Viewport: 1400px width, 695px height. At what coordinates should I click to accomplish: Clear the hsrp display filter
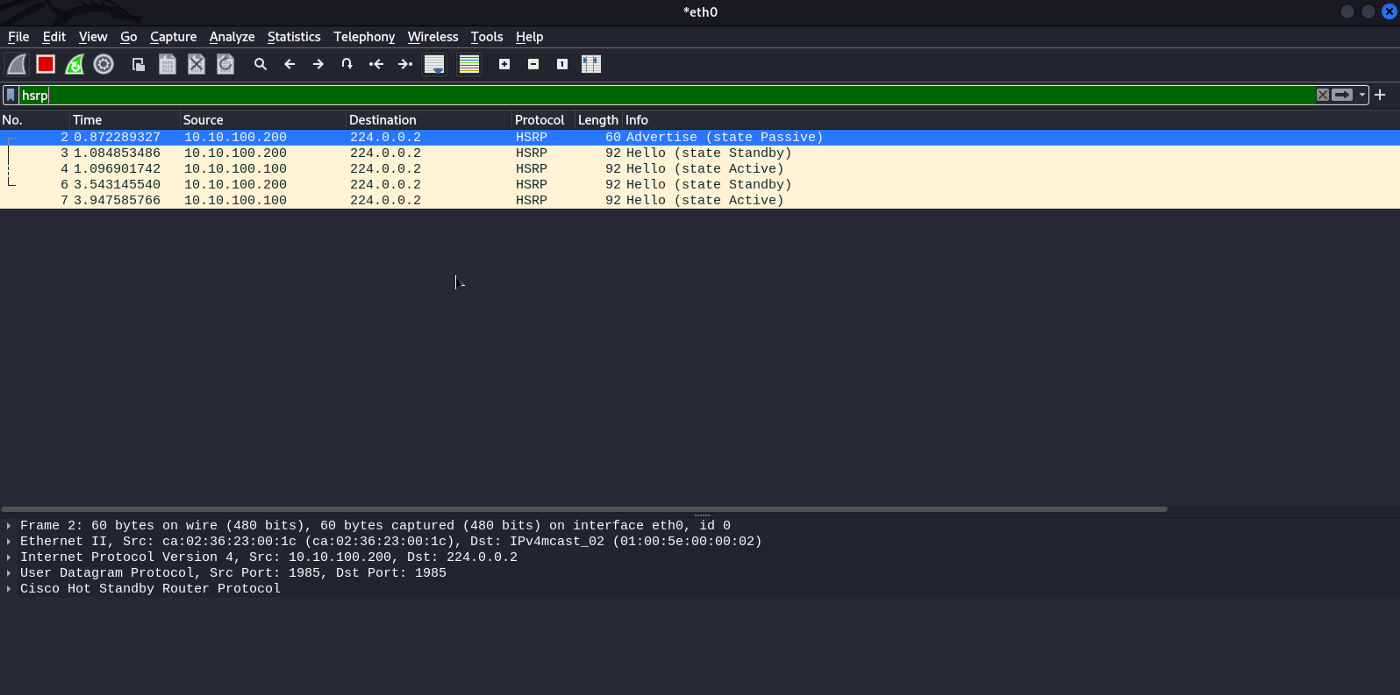tap(1322, 95)
